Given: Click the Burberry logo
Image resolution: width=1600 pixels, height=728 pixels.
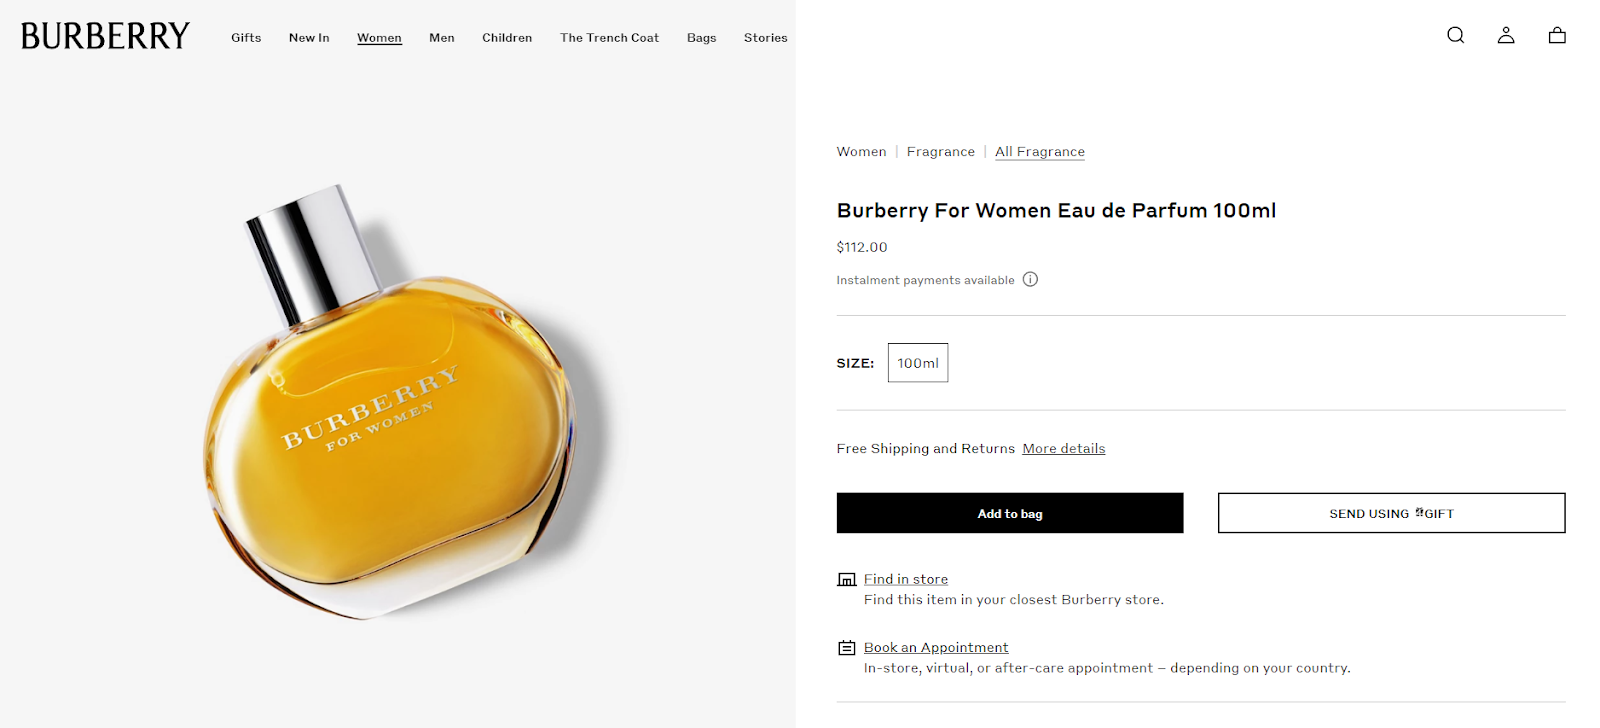Looking at the screenshot, I should pos(105,36).
